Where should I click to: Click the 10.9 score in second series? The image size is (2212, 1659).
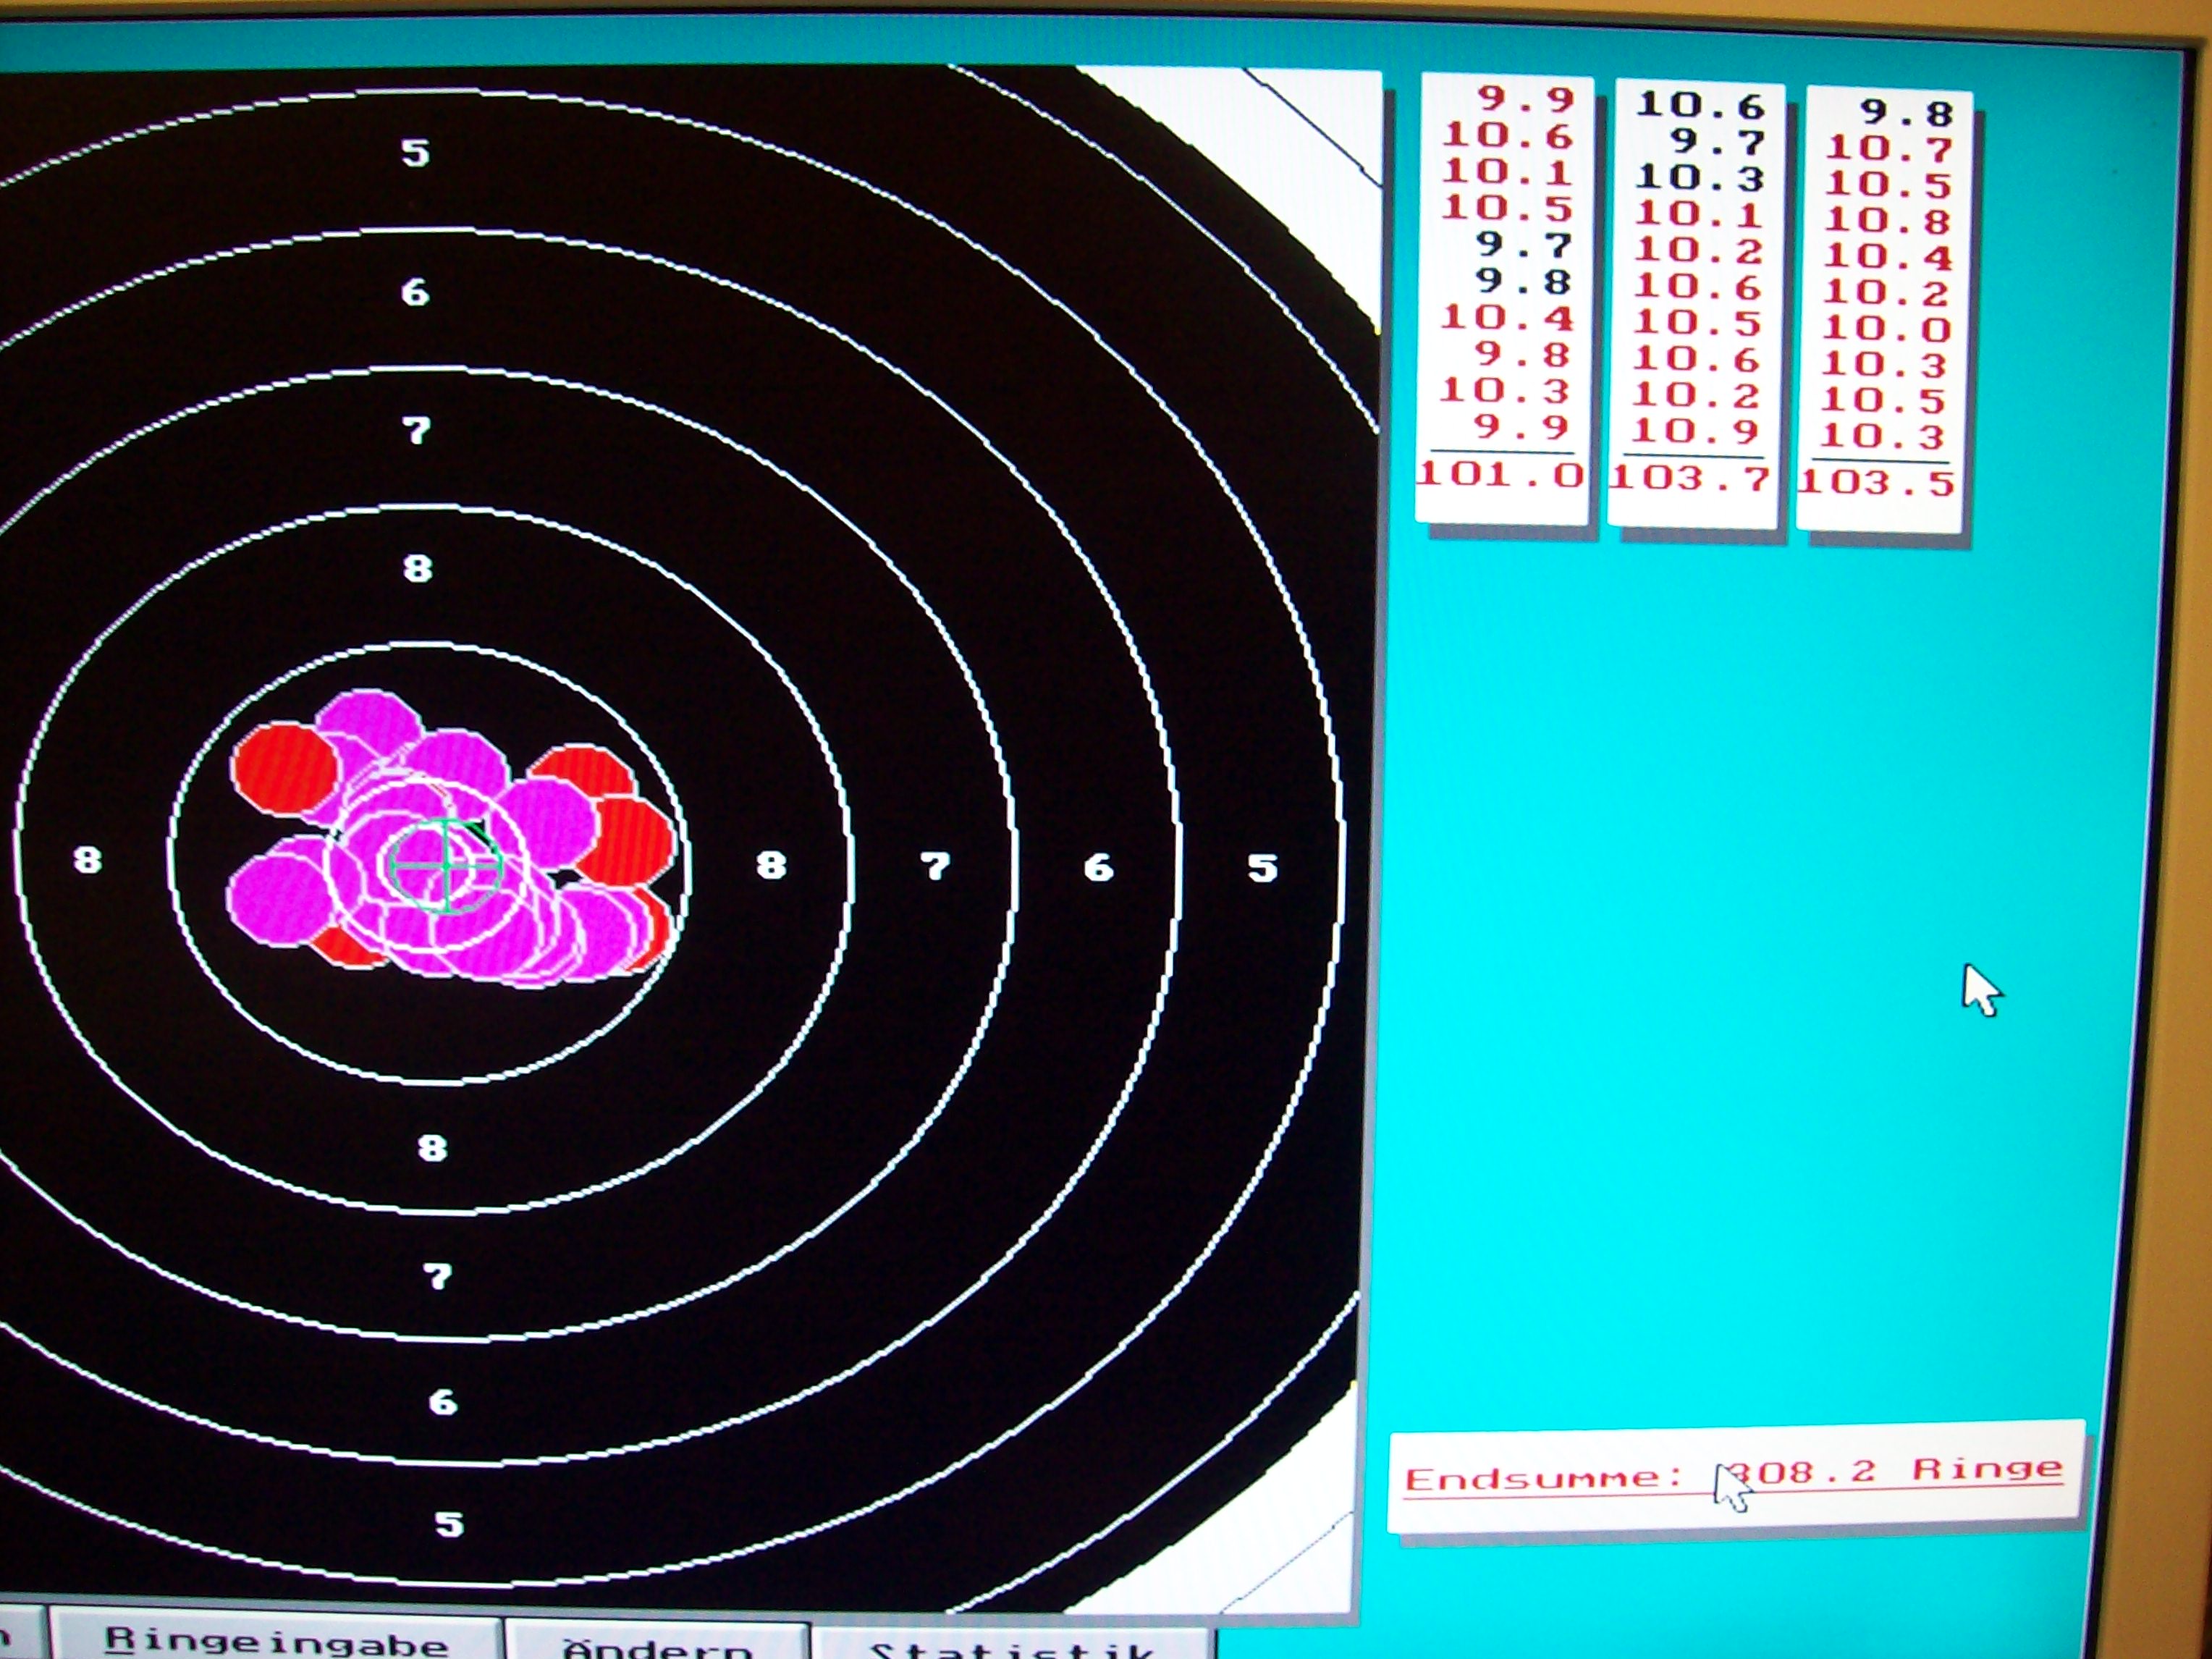(x=1696, y=431)
